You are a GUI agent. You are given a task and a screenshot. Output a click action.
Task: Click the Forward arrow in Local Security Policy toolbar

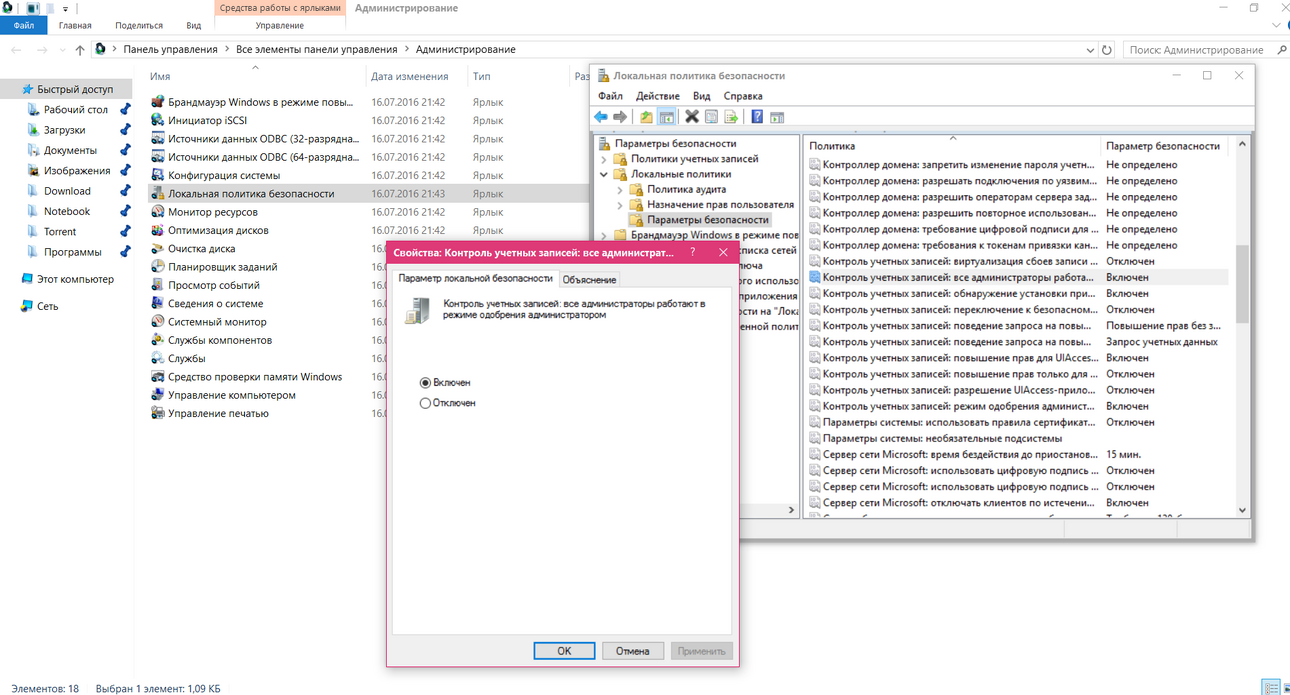pyautogui.click(x=620, y=117)
